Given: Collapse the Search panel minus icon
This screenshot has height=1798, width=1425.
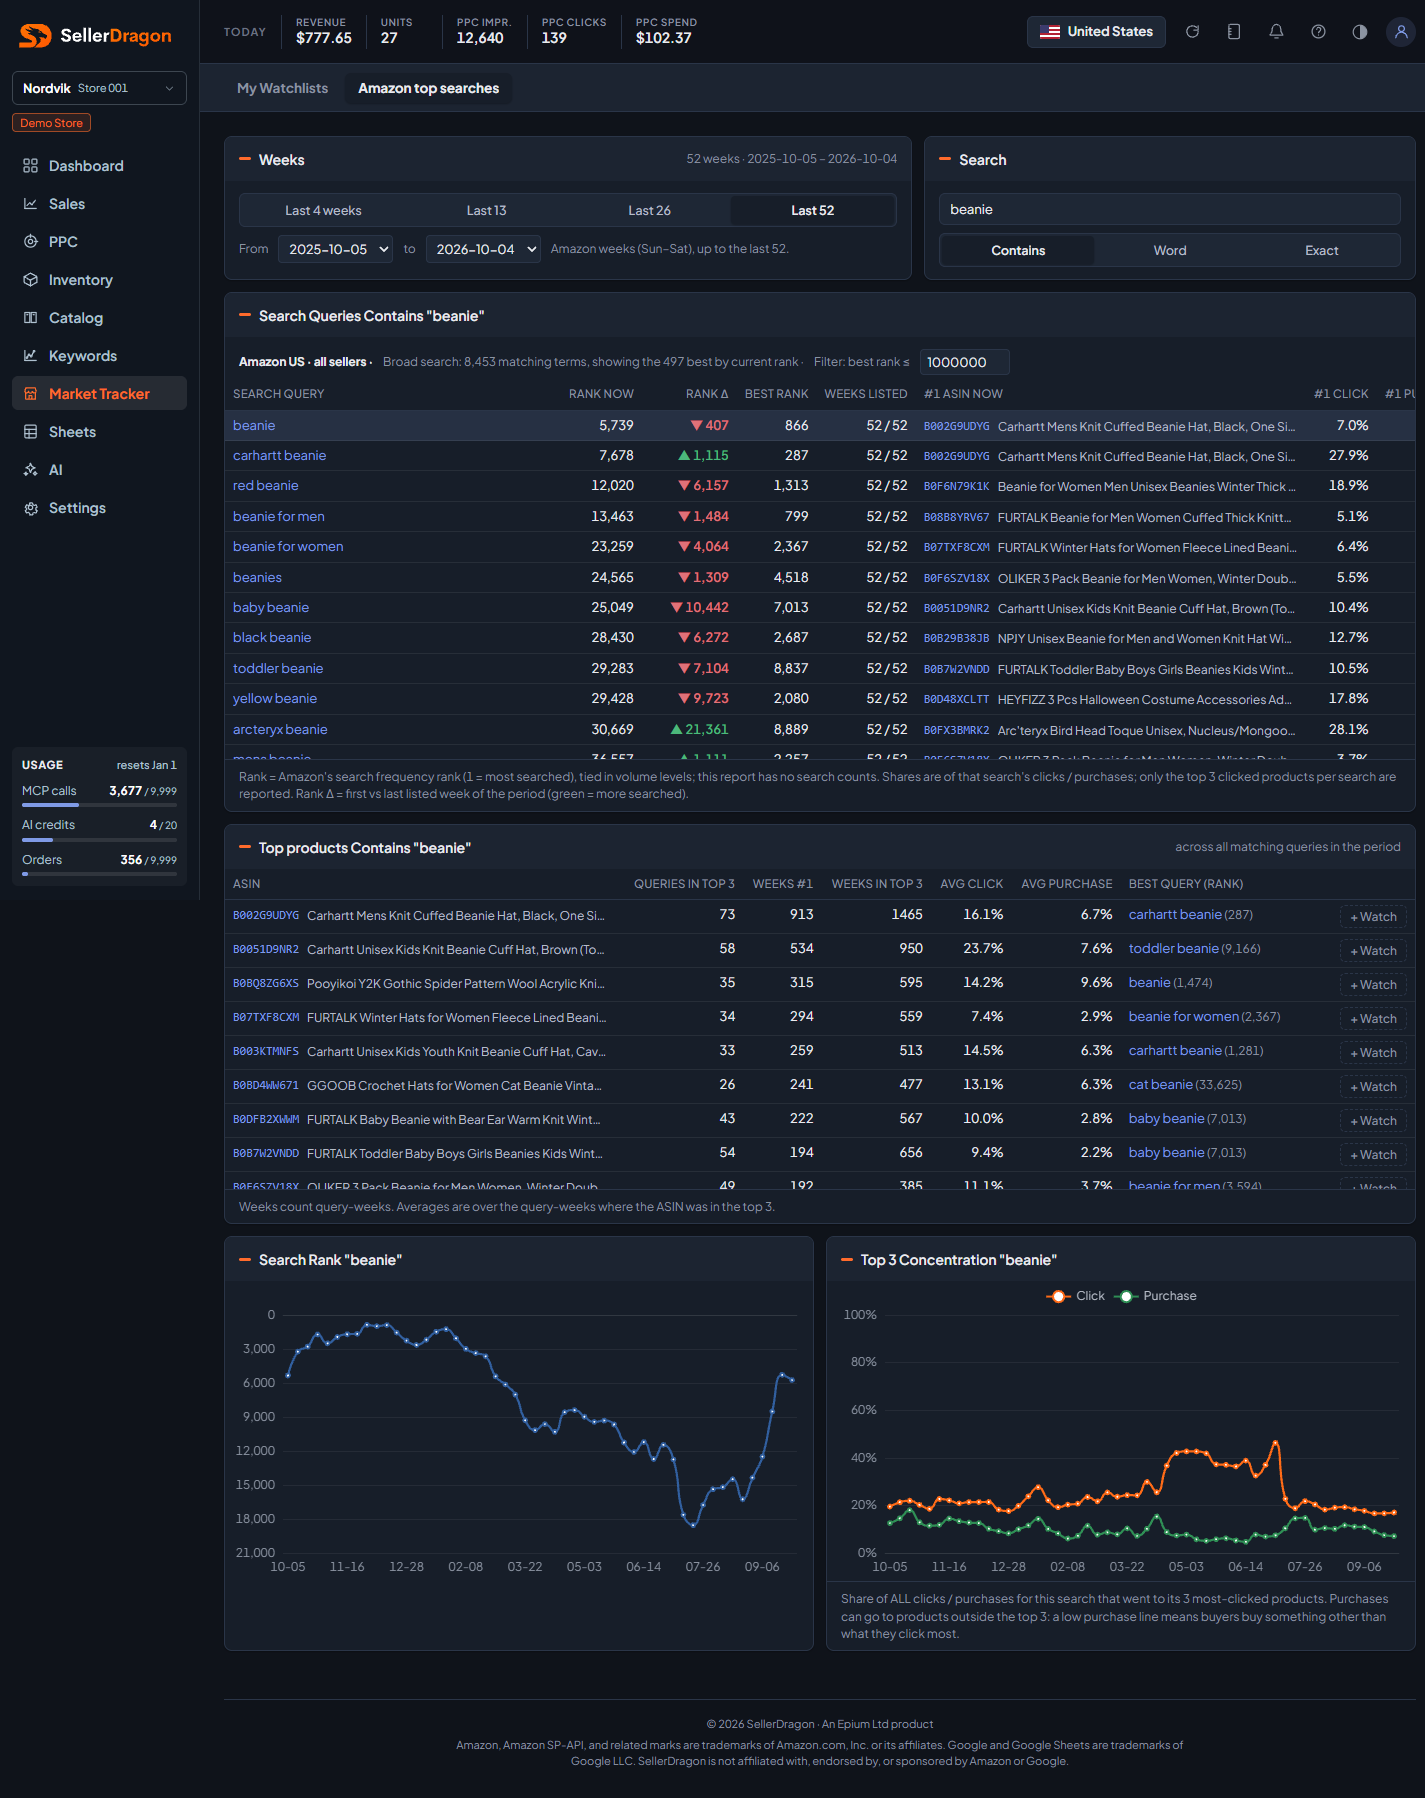Looking at the screenshot, I should [945, 159].
